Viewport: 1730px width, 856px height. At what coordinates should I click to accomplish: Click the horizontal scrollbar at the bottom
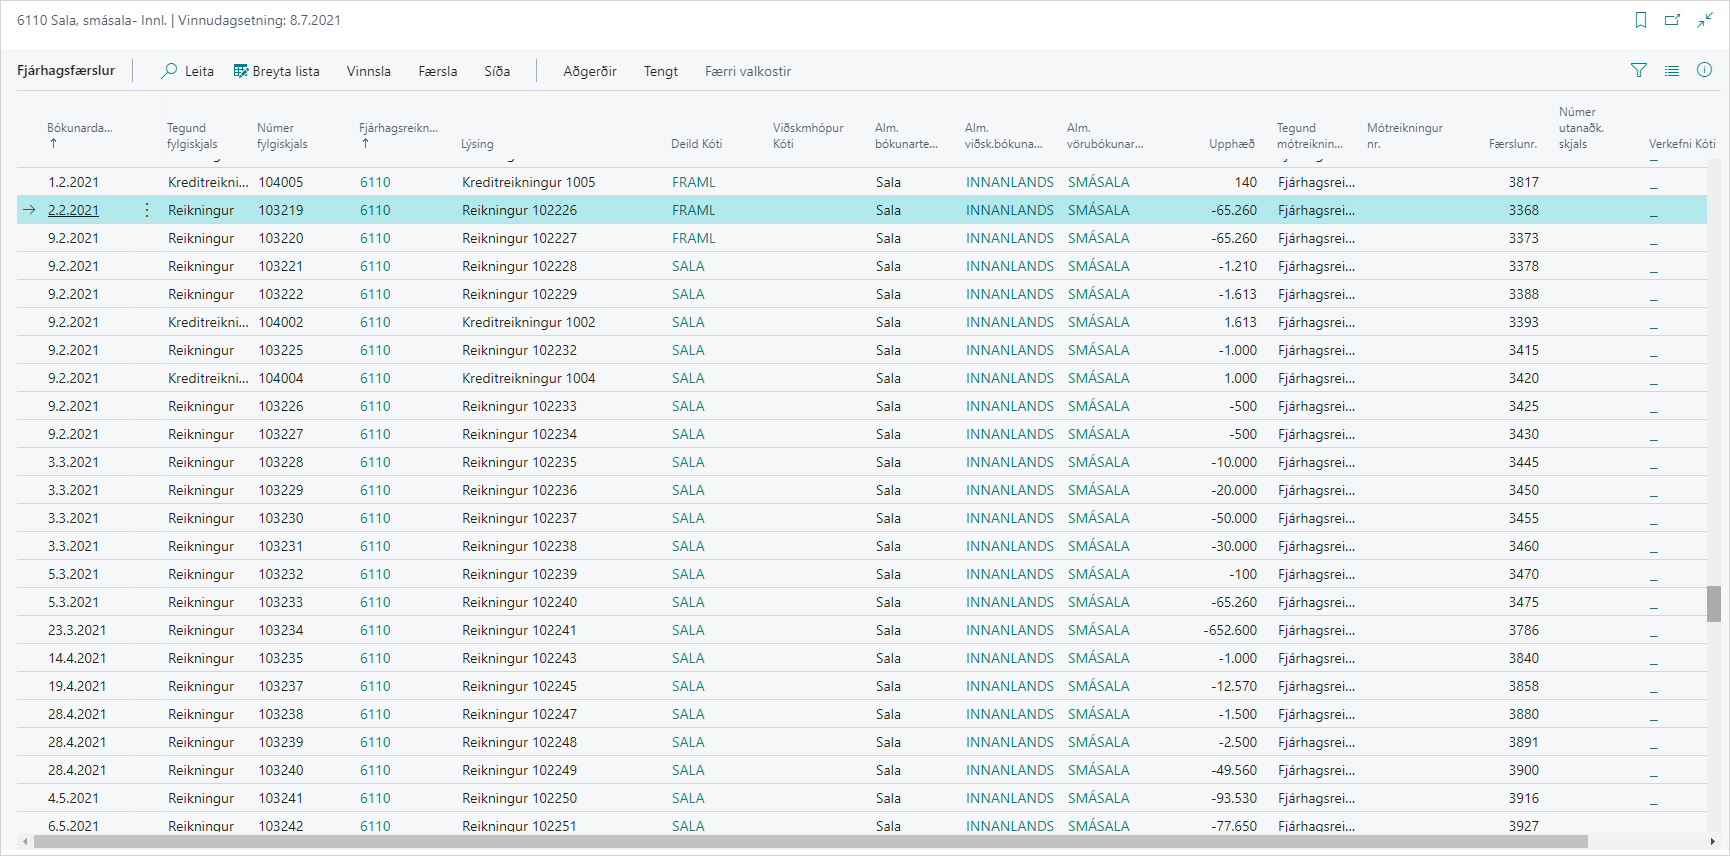point(810,842)
